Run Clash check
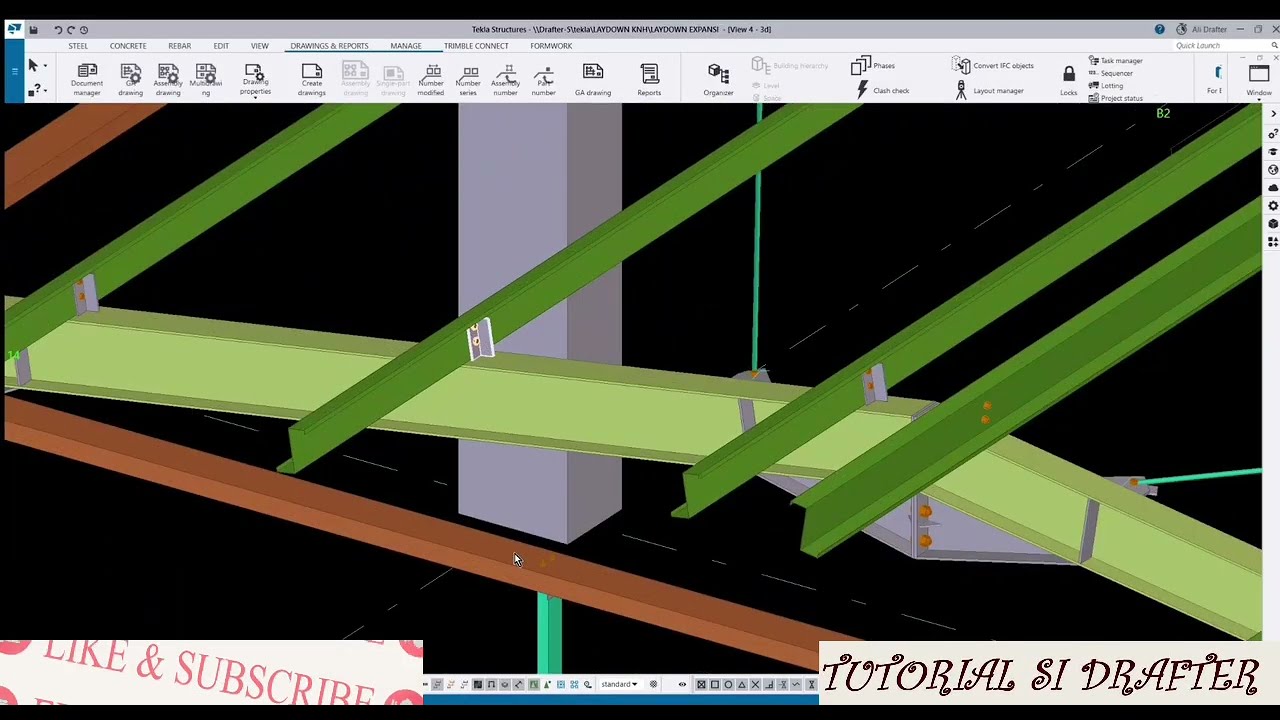 point(882,91)
